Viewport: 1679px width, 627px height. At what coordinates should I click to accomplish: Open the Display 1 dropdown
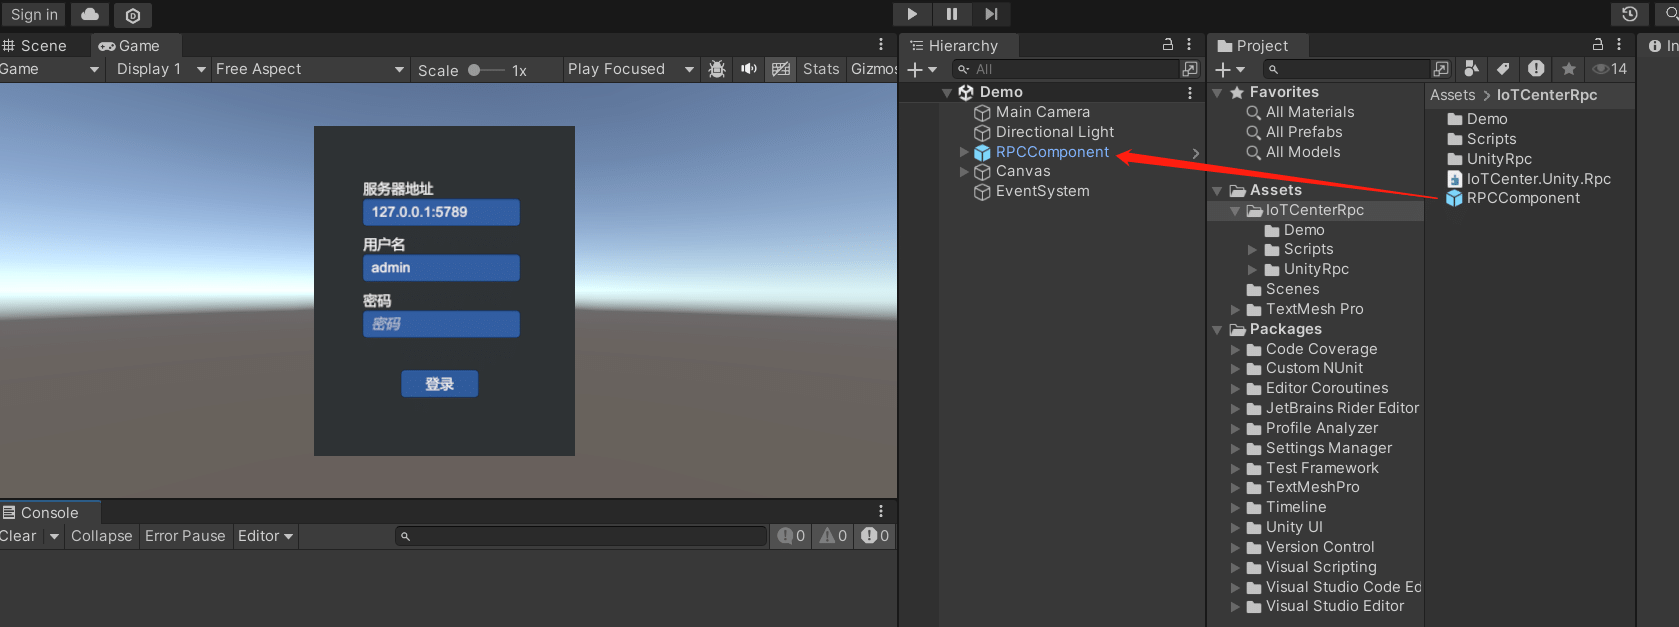click(x=160, y=69)
